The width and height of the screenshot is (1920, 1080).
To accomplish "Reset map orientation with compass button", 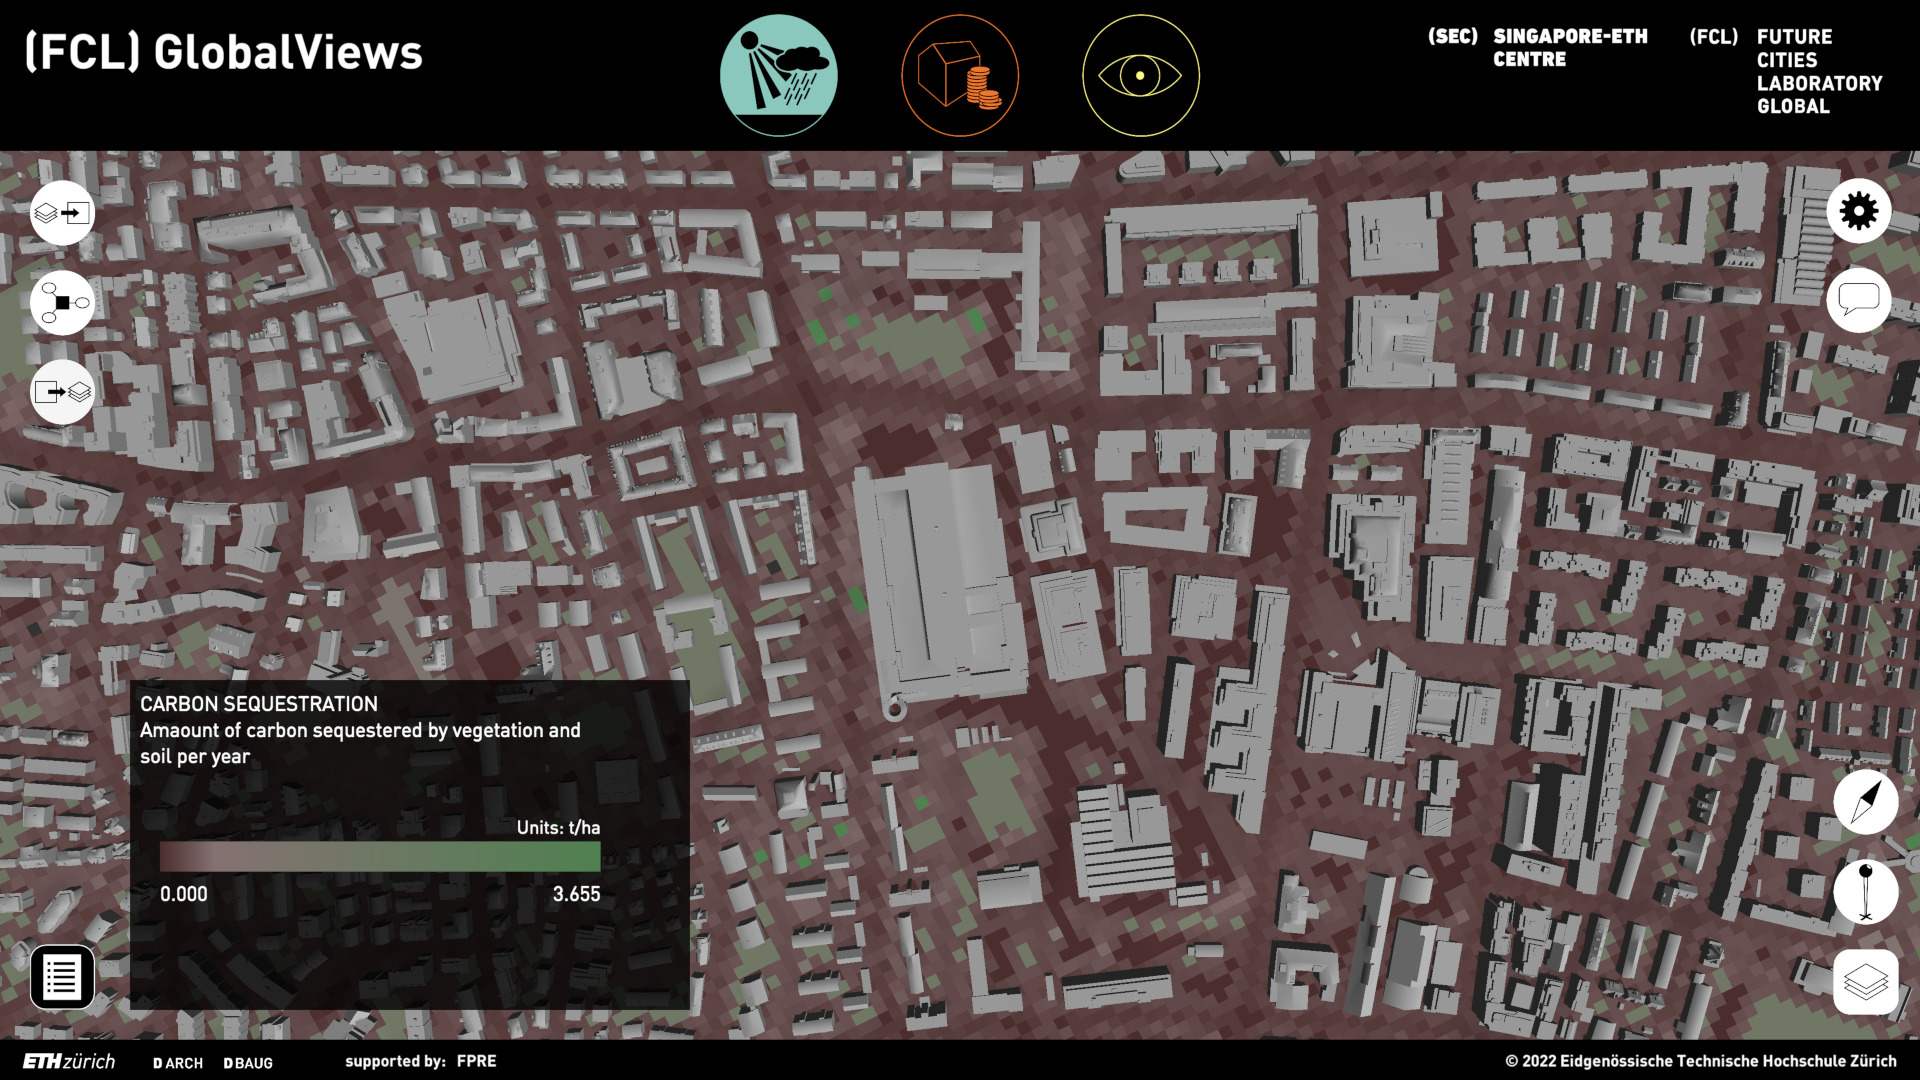I will point(1865,801).
